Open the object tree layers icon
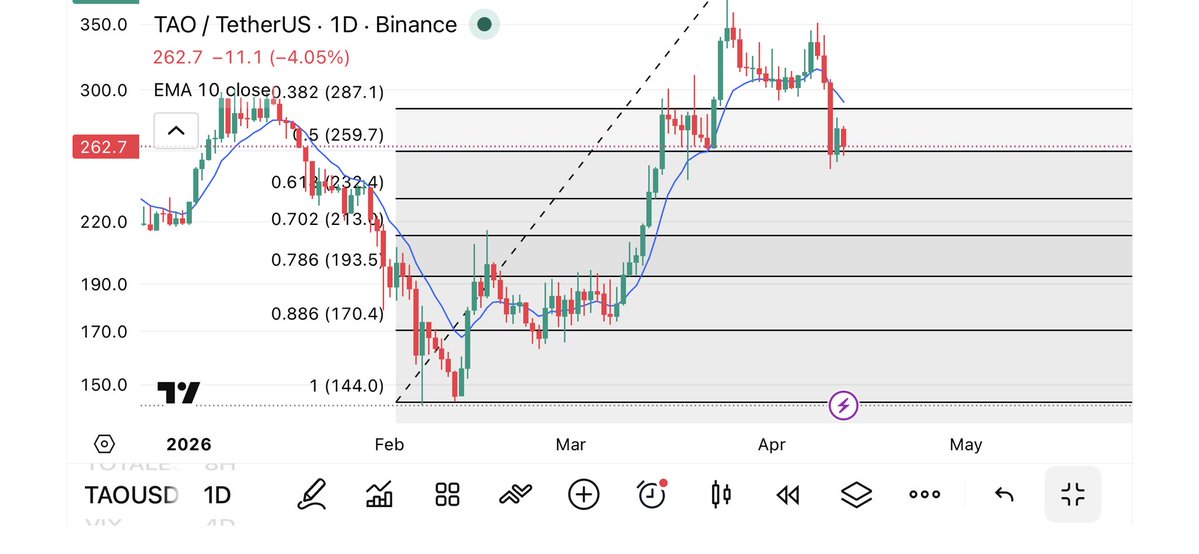The height and width of the screenshot is (554, 1199). (856, 494)
